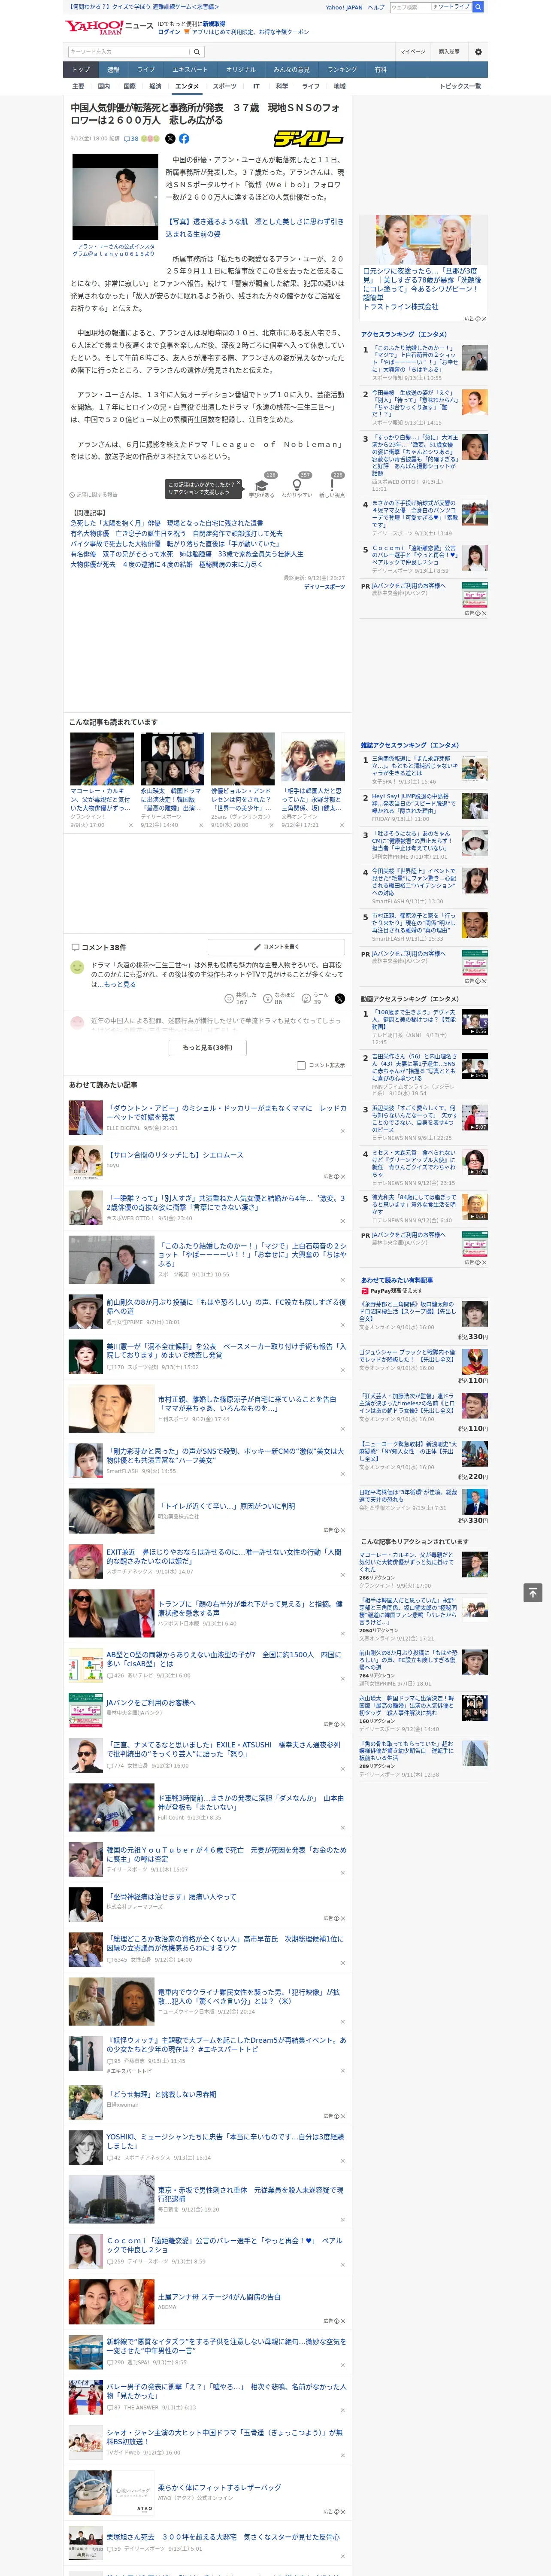Share the article on X

(170, 139)
